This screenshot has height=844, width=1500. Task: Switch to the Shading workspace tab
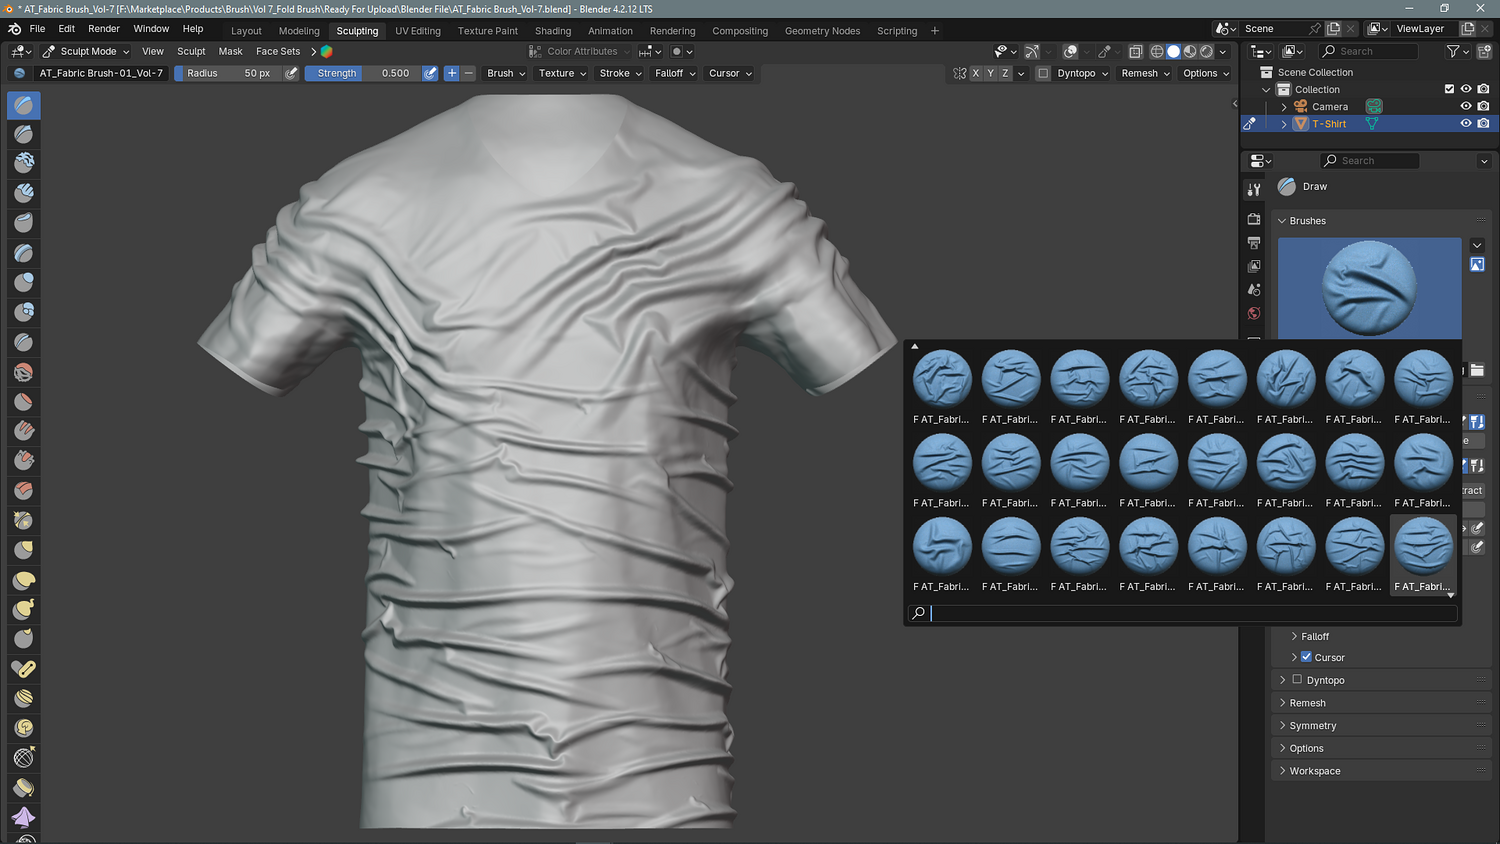(553, 31)
